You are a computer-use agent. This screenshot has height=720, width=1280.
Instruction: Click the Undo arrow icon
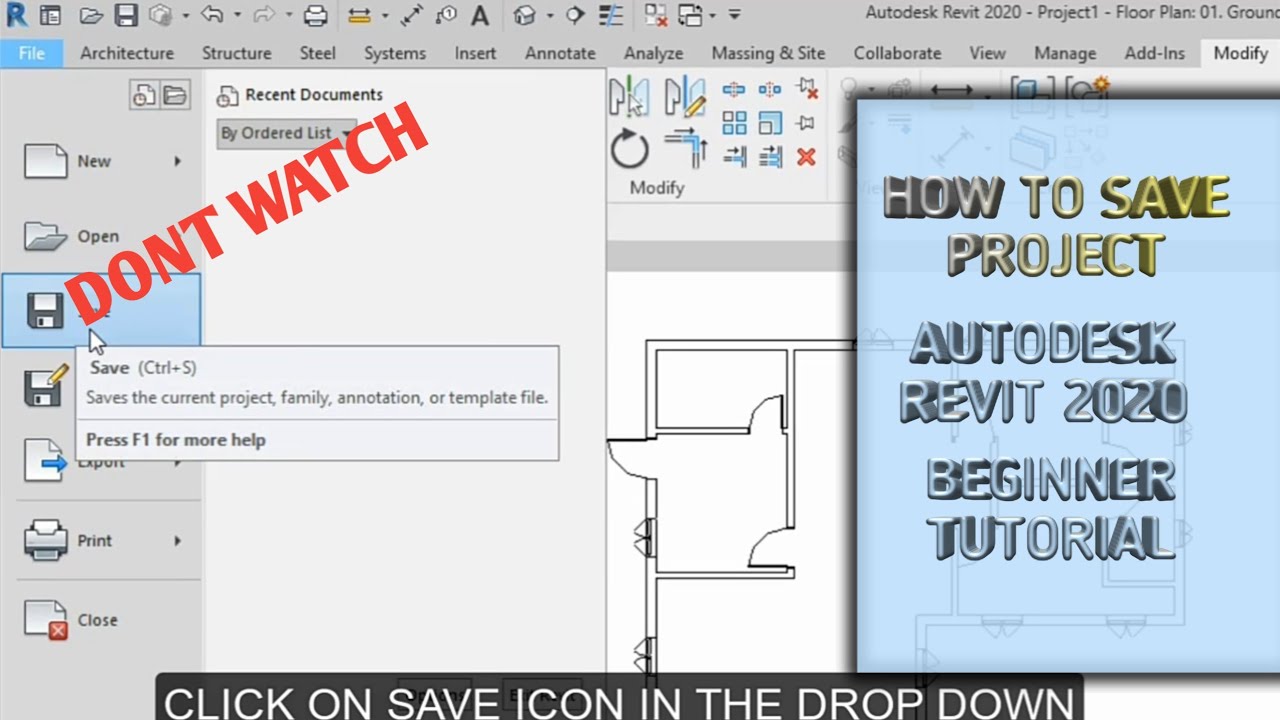pos(212,14)
